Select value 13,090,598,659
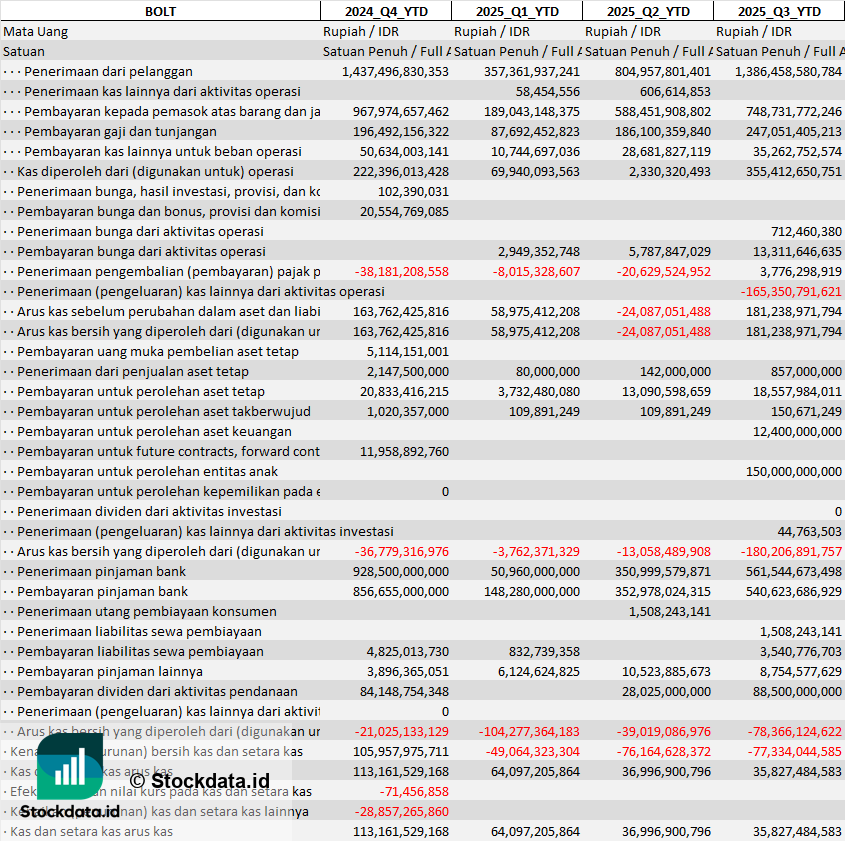 pyautogui.click(x=666, y=392)
